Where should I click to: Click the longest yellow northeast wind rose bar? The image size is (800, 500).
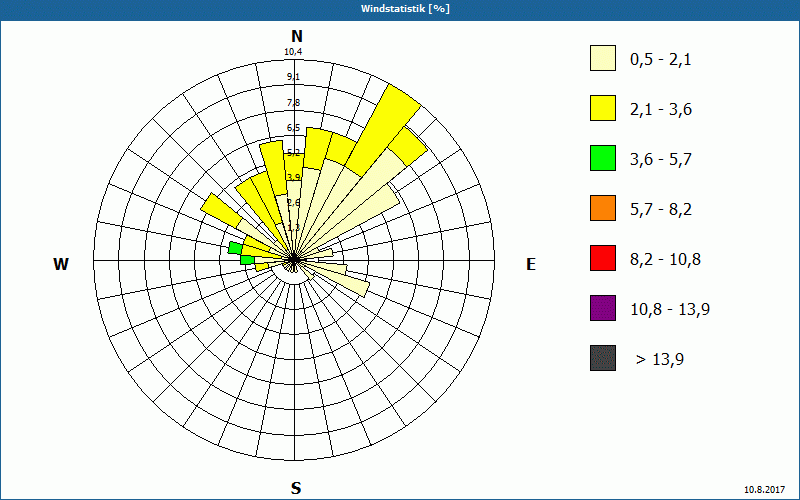coord(383,130)
